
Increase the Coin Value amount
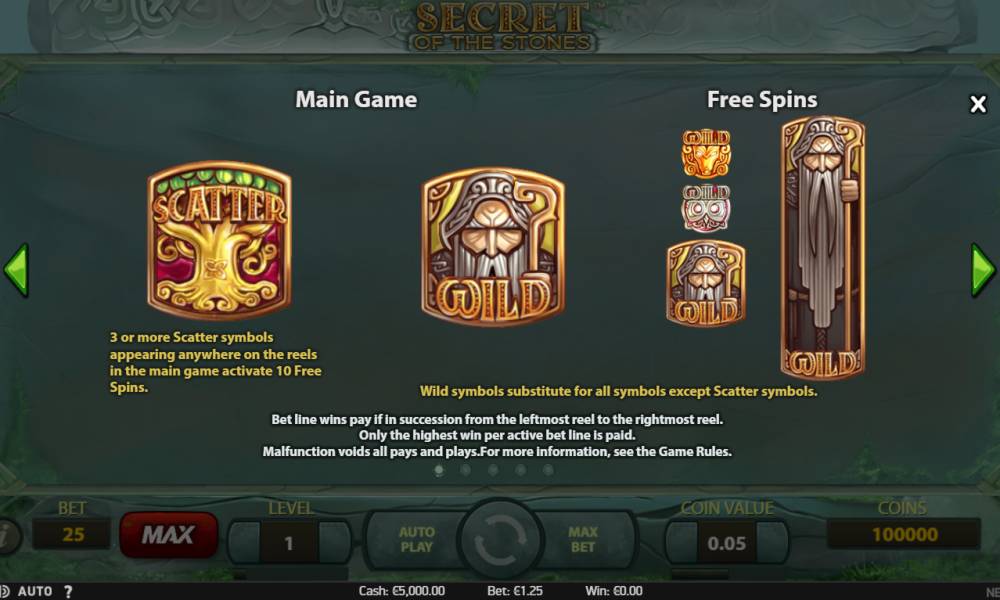pyautogui.click(x=773, y=543)
